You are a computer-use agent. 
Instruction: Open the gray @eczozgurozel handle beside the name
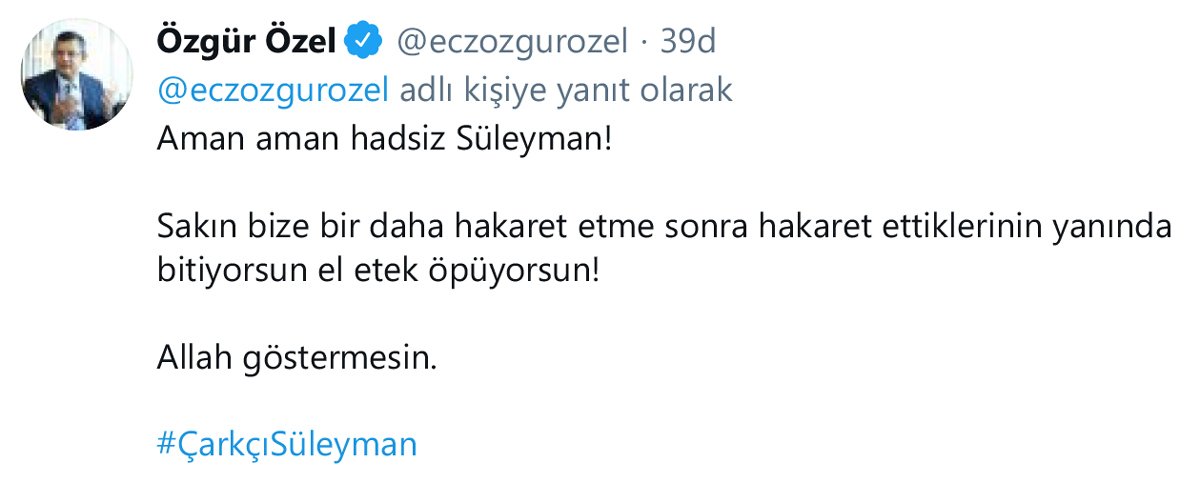click(512, 42)
